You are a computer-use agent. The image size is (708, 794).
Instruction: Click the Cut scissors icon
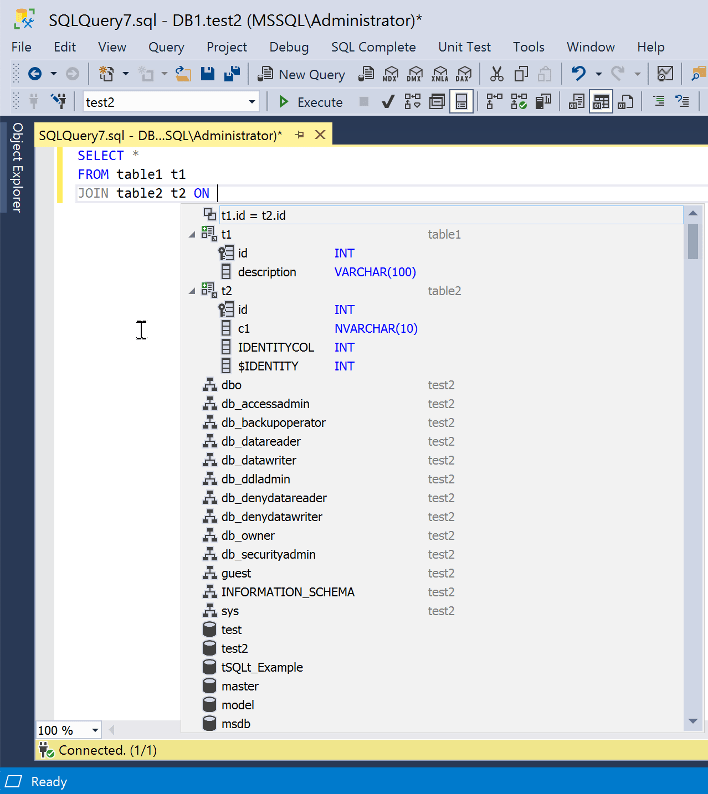coord(497,74)
